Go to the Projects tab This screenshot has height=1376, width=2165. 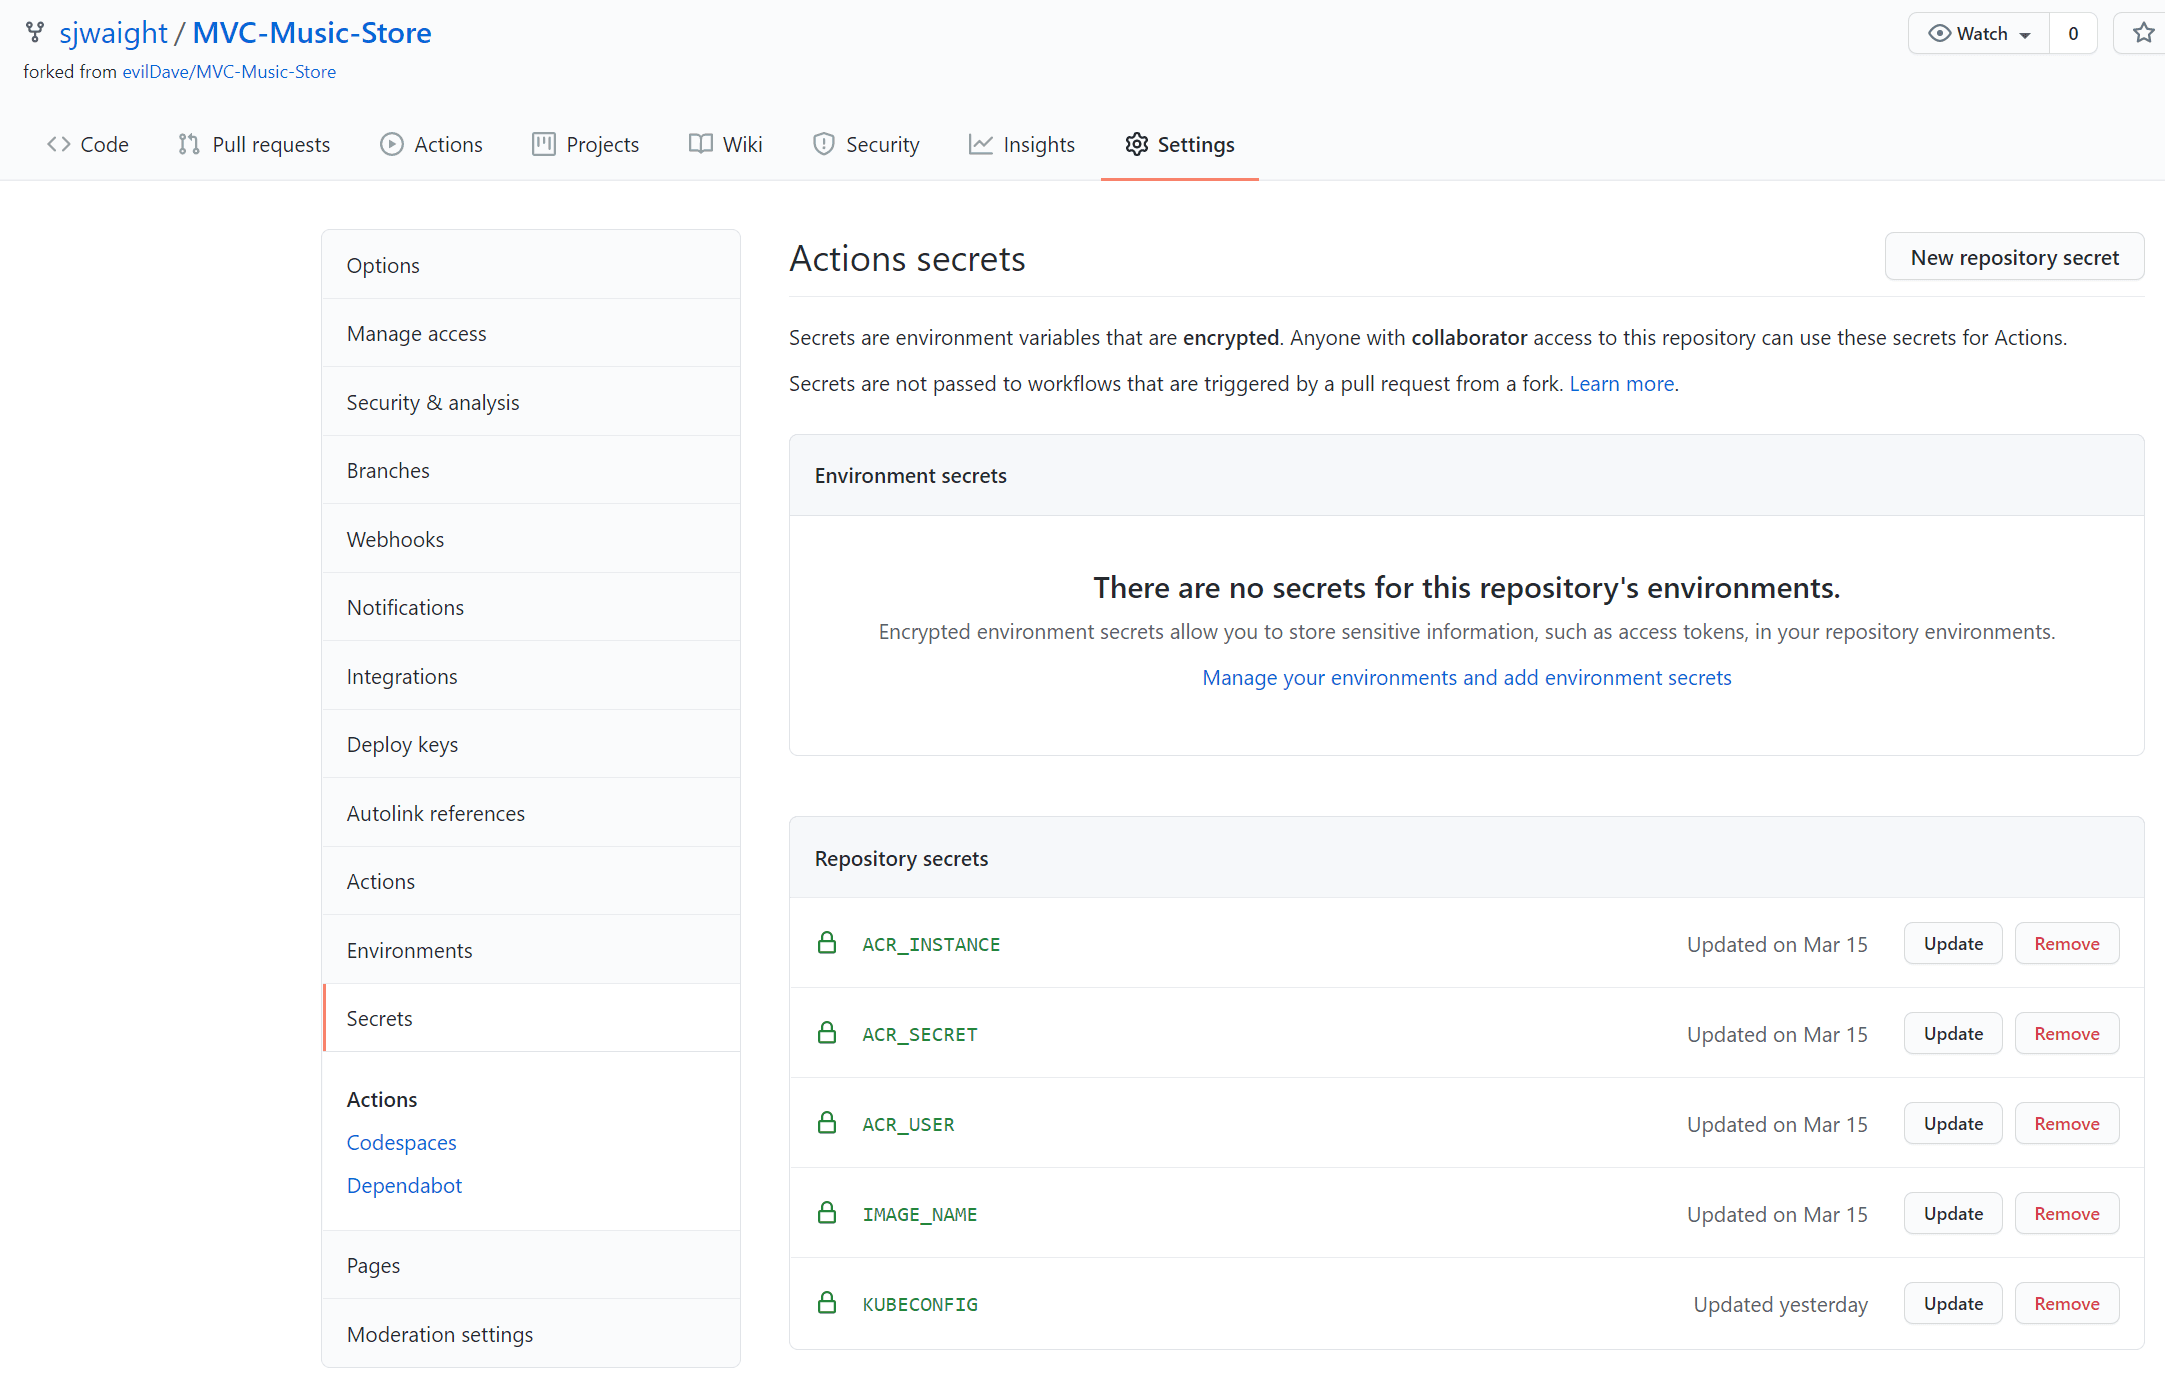(586, 144)
